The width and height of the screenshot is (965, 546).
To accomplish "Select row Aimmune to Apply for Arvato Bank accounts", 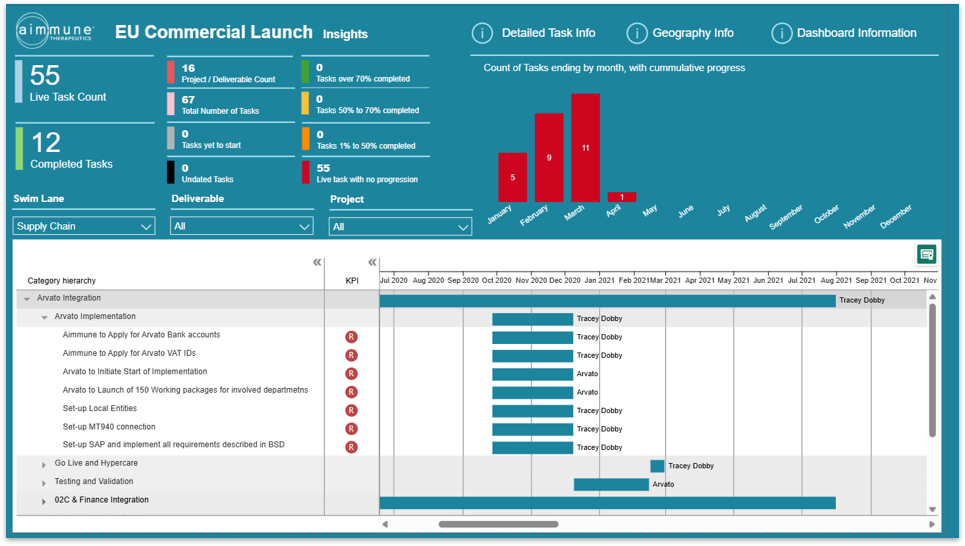I will [x=141, y=335].
